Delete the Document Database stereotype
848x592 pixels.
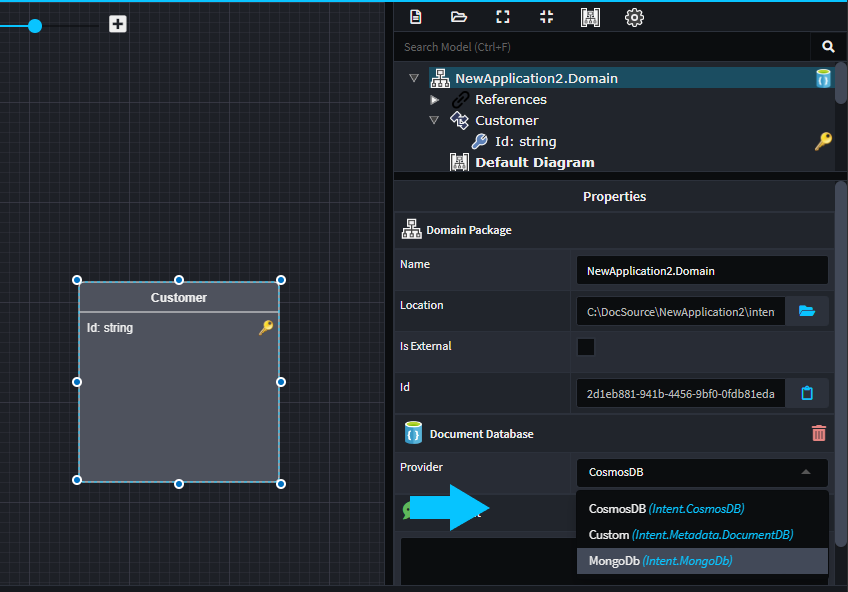click(x=819, y=433)
